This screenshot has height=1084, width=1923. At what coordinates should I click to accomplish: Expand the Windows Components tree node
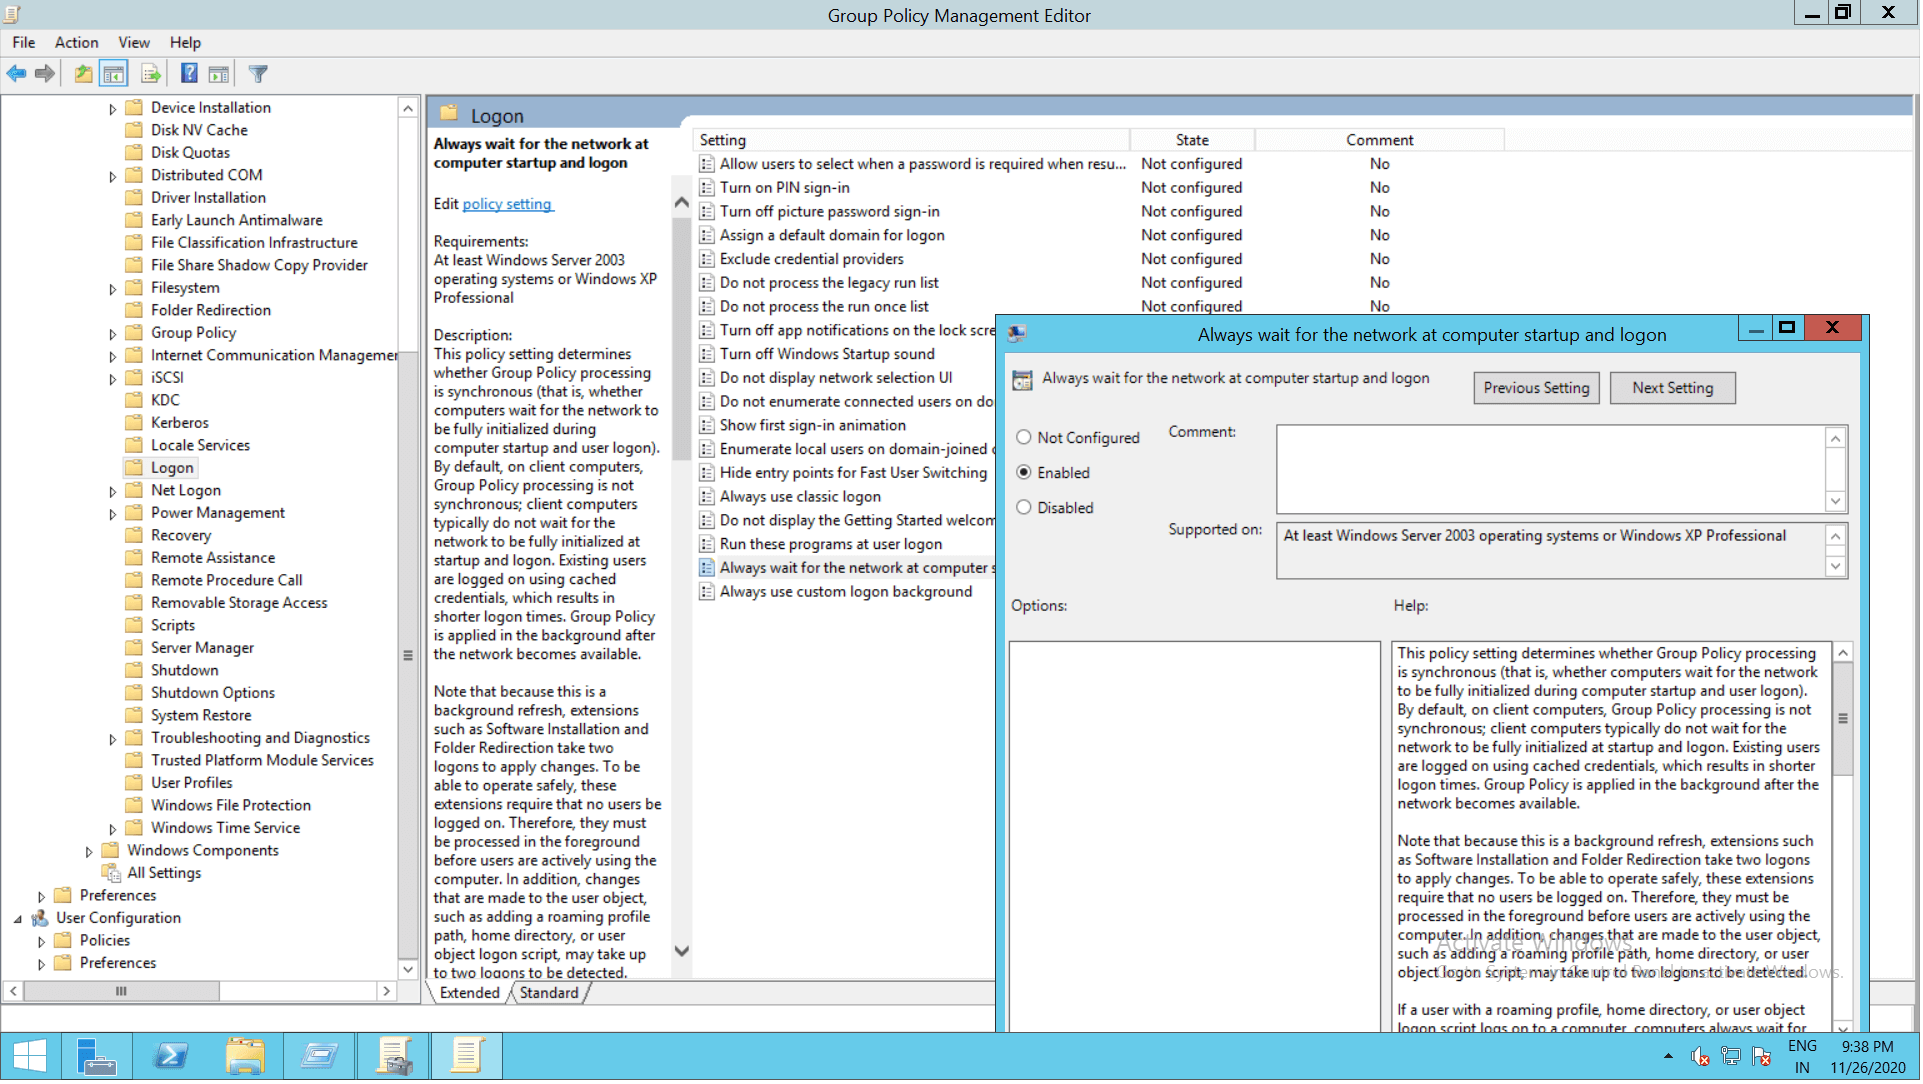[x=89, y=852]
